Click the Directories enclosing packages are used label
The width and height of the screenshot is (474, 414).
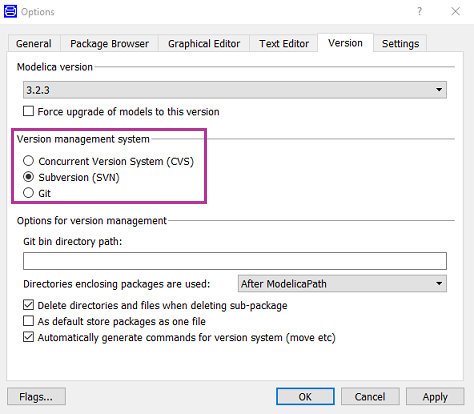[117, 284]
